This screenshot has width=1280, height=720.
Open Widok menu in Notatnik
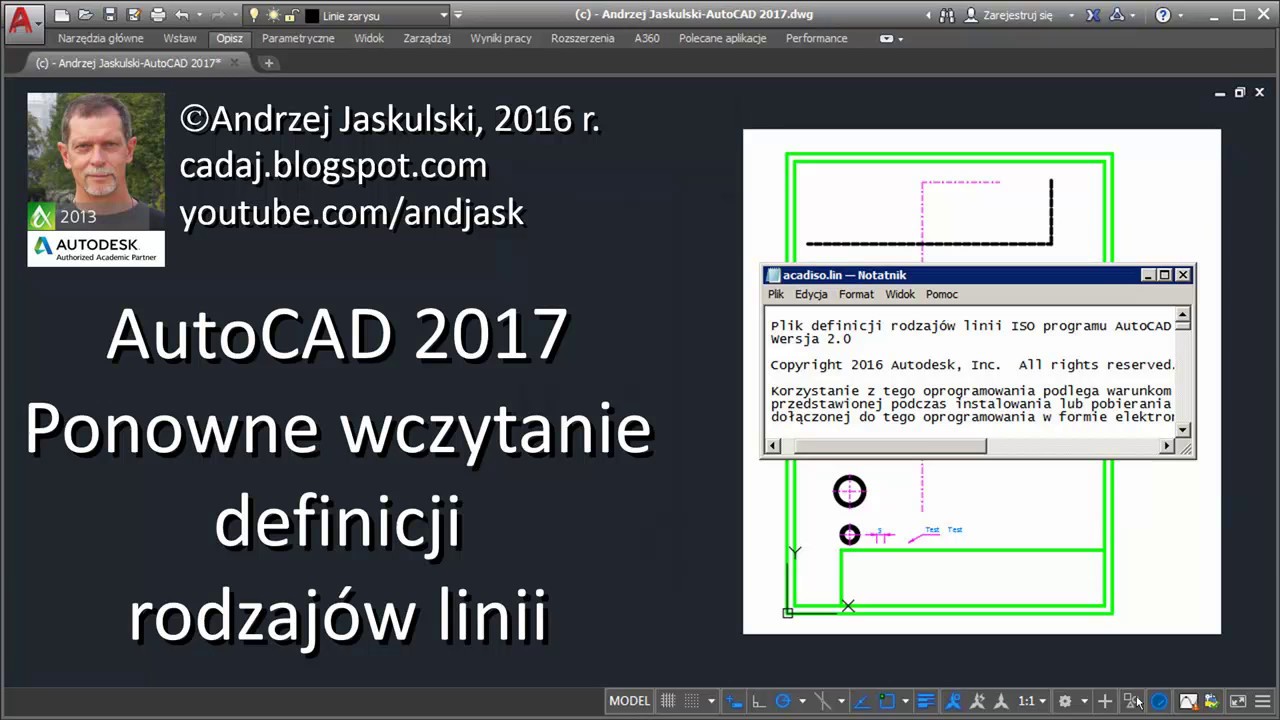click(900, 294)
